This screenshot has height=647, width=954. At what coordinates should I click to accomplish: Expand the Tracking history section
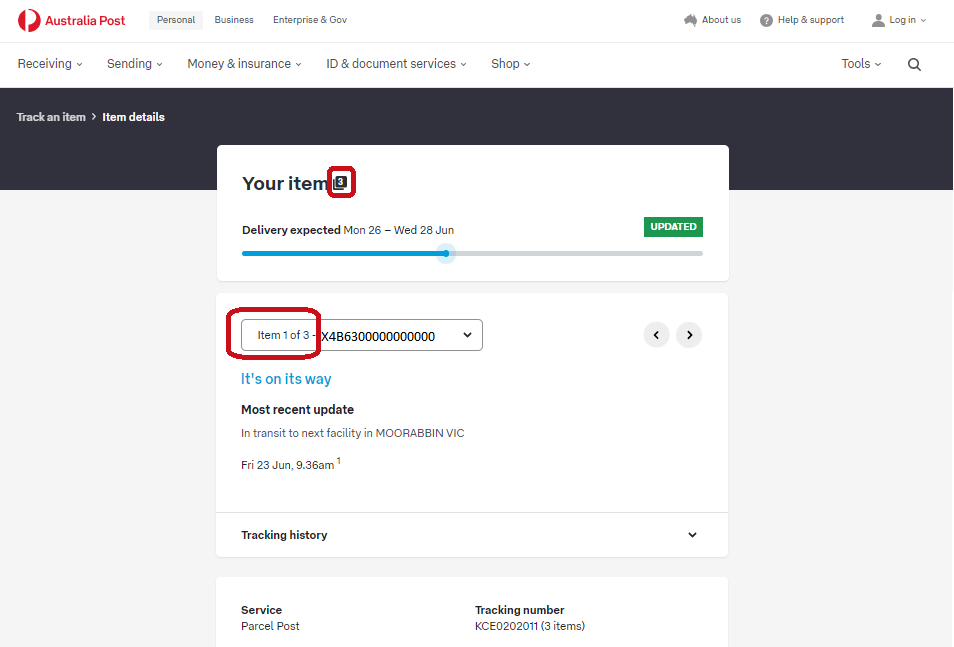(471, 535)
